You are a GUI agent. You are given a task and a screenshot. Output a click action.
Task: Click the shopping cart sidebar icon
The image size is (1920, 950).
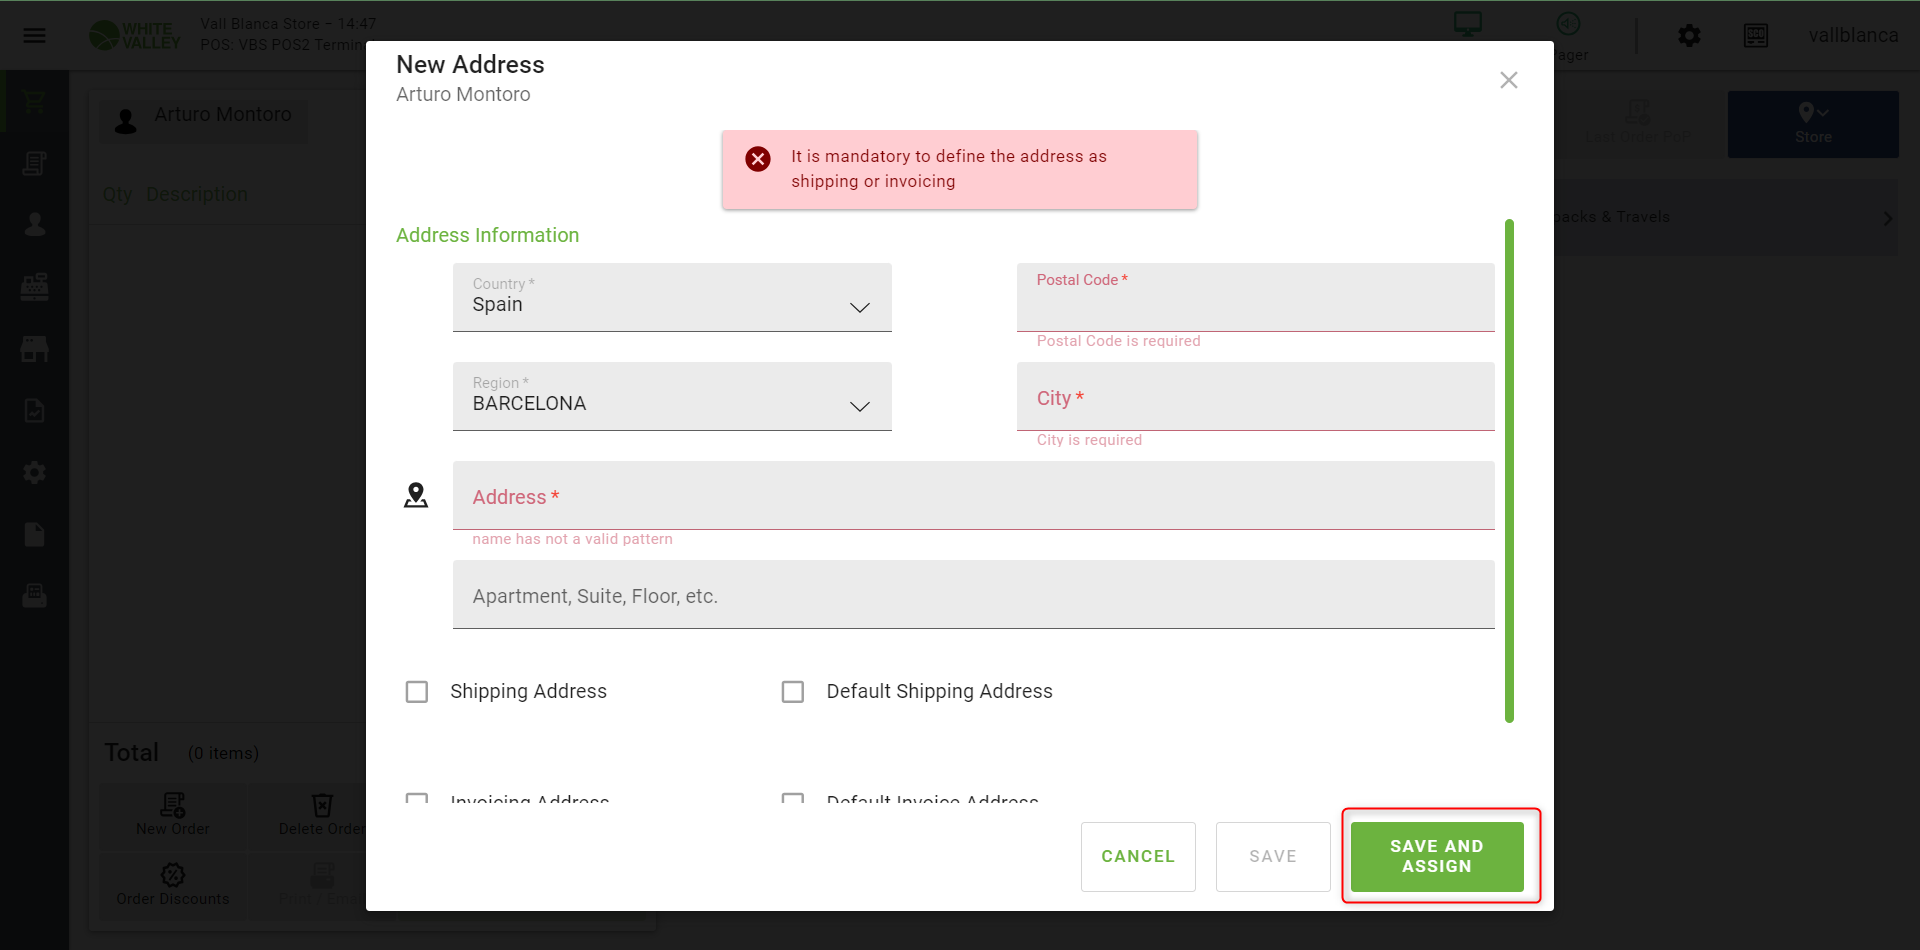35,101
